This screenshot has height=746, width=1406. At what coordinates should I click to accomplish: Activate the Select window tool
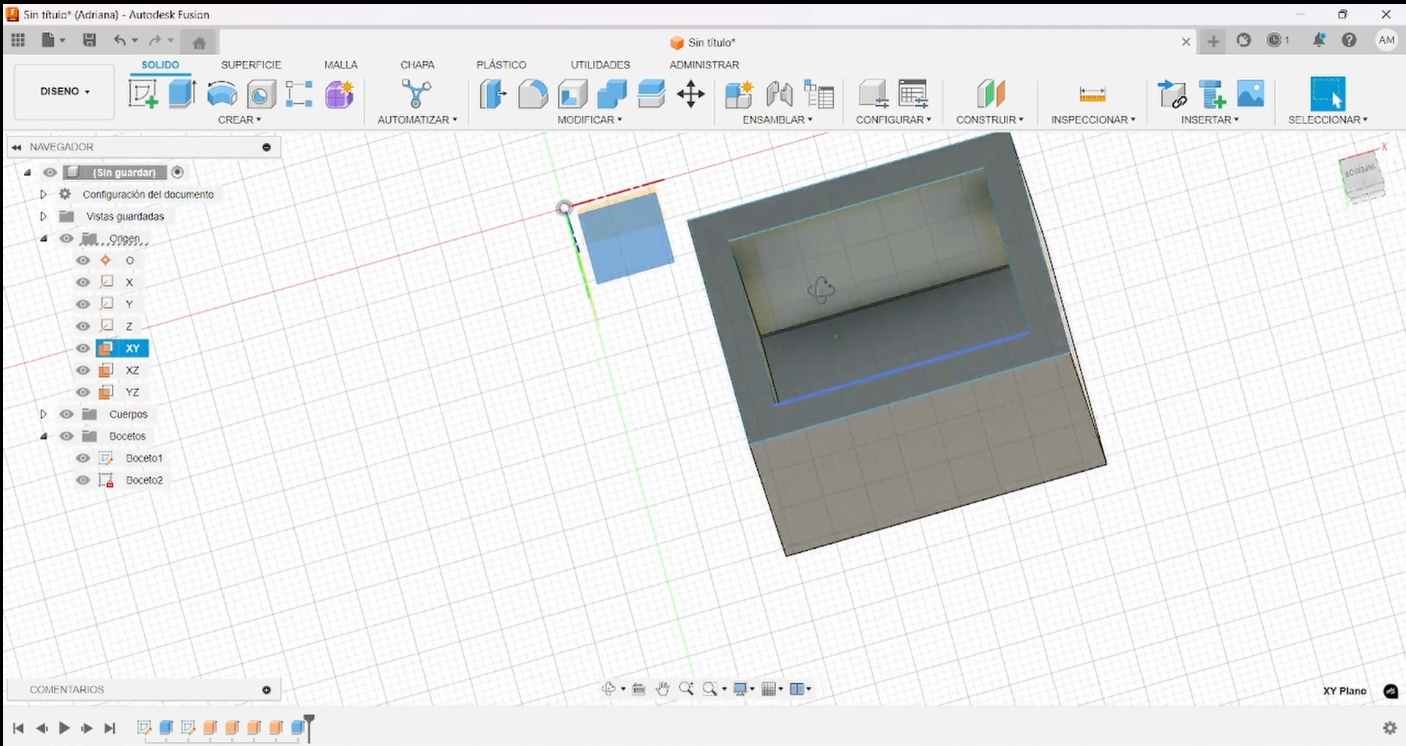(1328, 94)
